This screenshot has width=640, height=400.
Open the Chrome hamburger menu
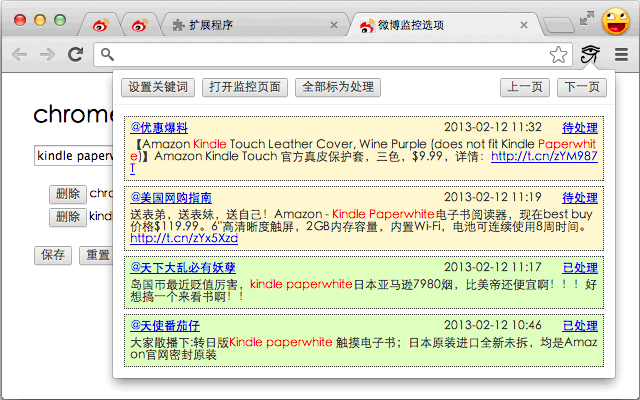pyautogui.click(x=621, y=54)
